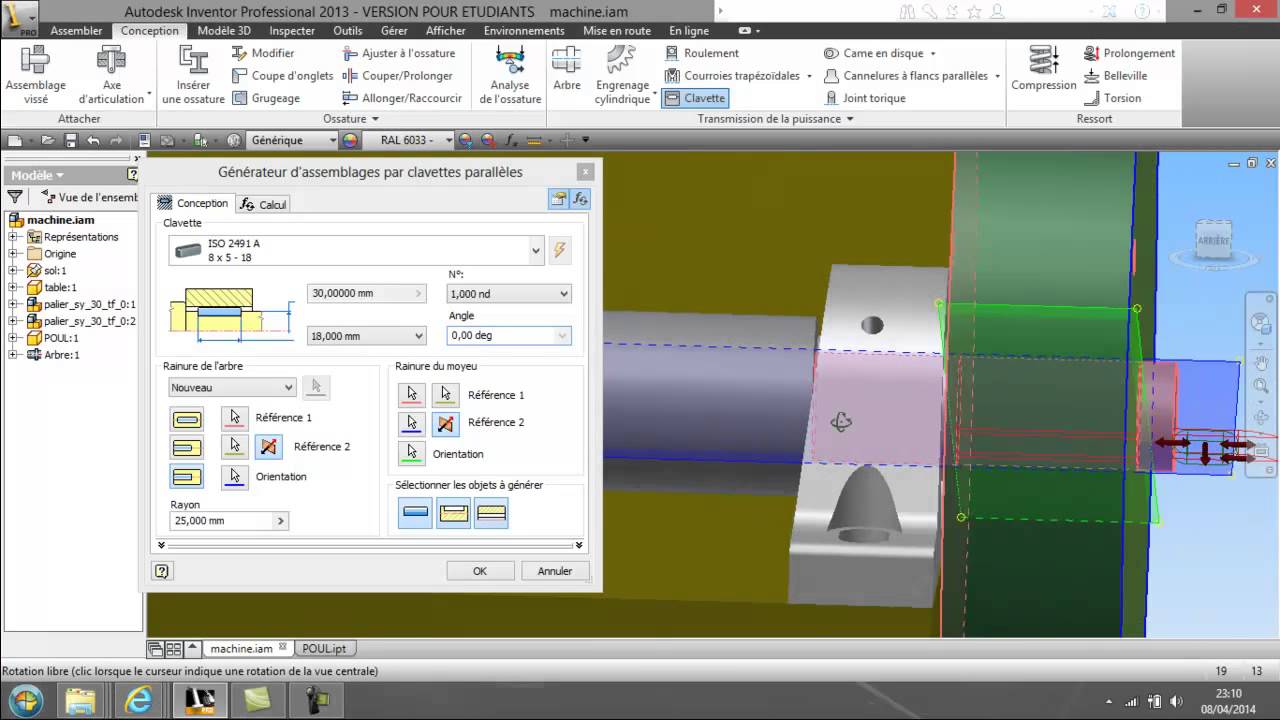Click Vue de l'ensemble button

tap(88, 197)
